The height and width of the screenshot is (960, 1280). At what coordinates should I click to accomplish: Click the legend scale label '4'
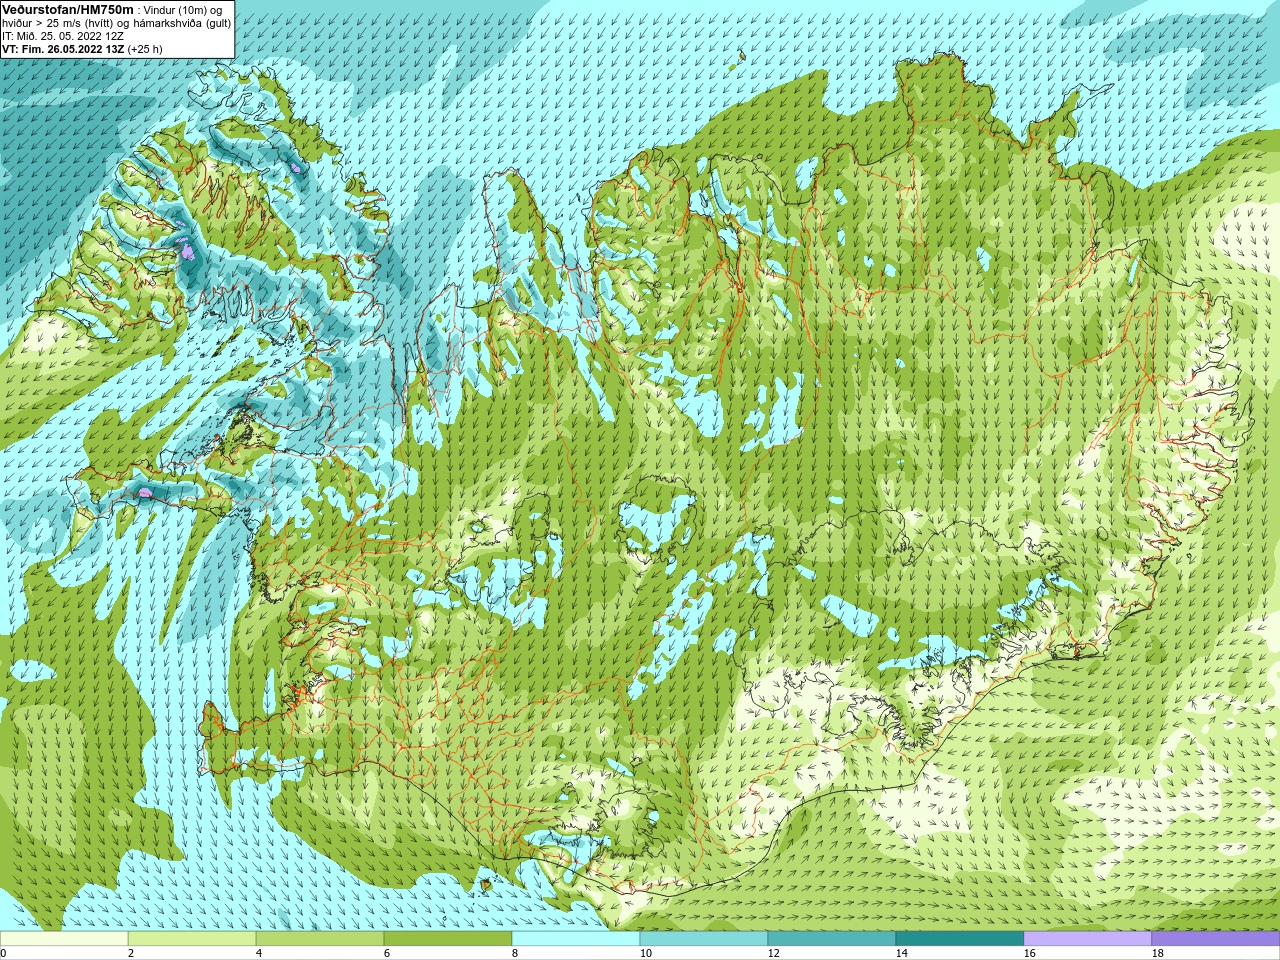259,953
